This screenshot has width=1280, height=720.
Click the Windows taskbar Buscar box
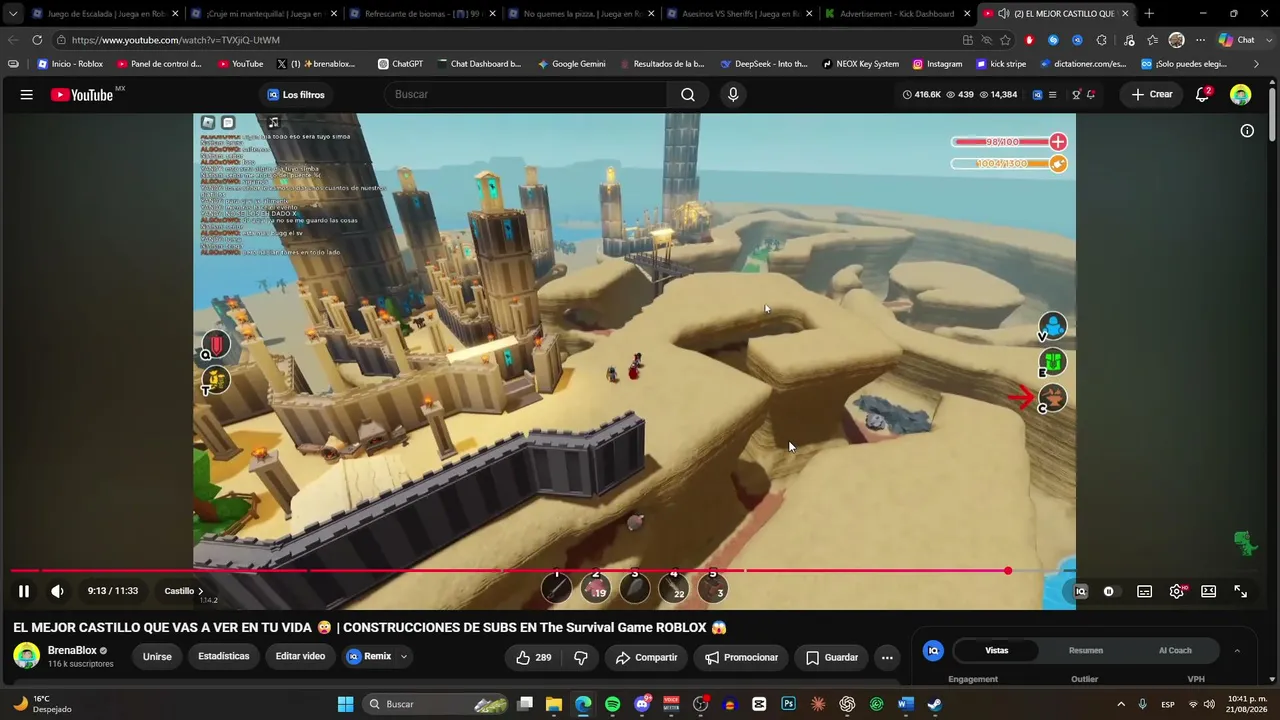pyautogui.click(x=434, y=704)
